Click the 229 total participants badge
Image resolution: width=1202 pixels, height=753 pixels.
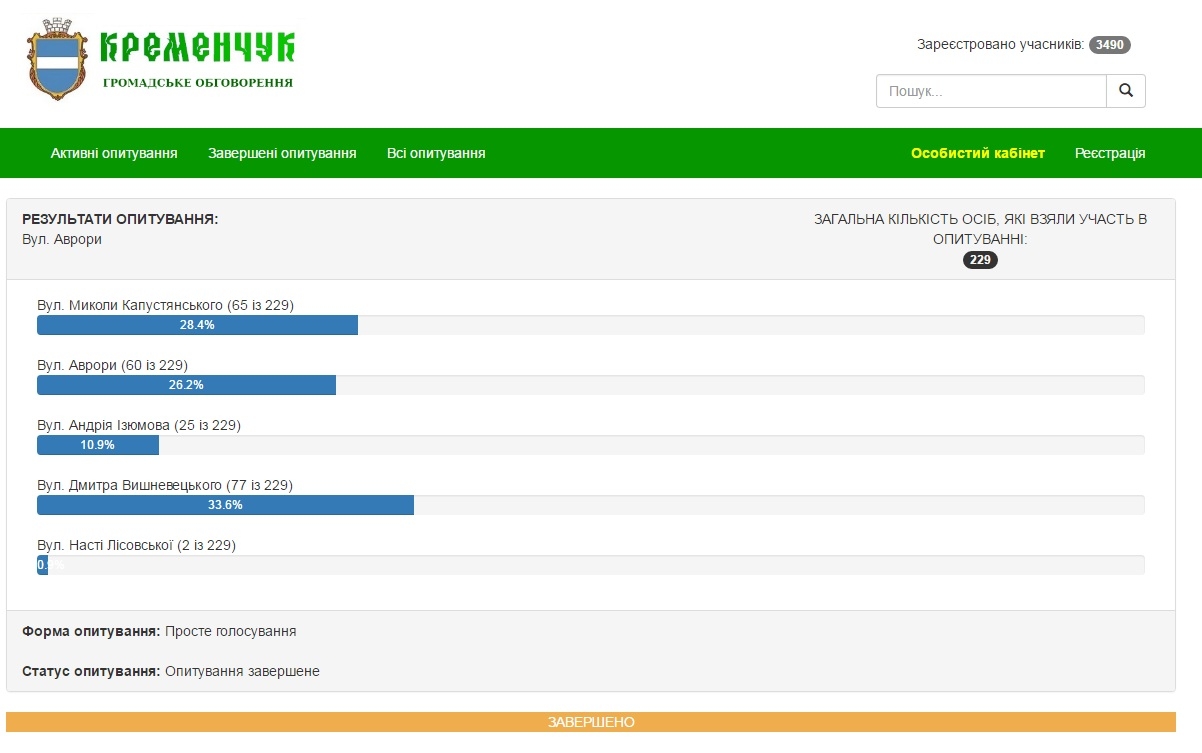980,260
